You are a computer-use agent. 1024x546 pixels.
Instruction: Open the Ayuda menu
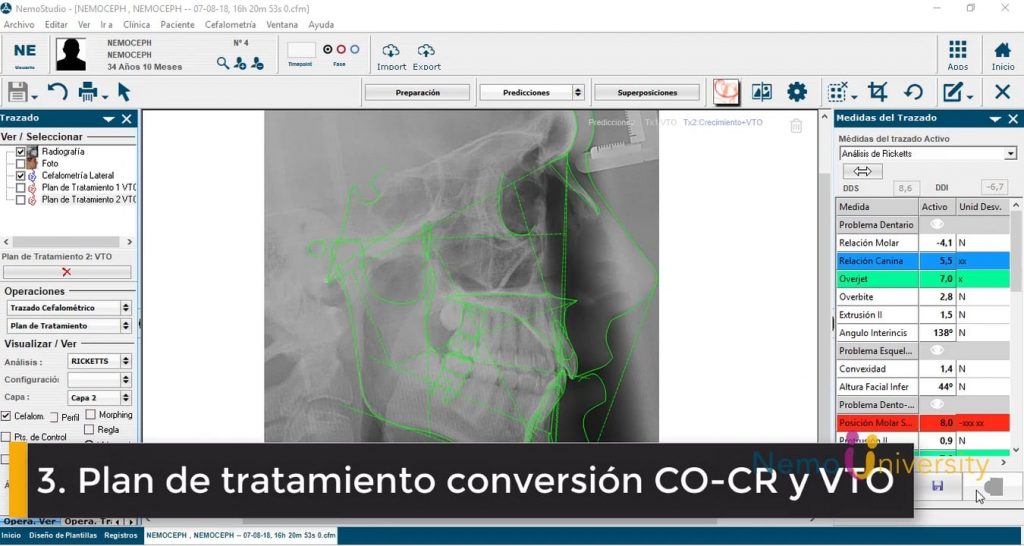(x=321, y=25)
